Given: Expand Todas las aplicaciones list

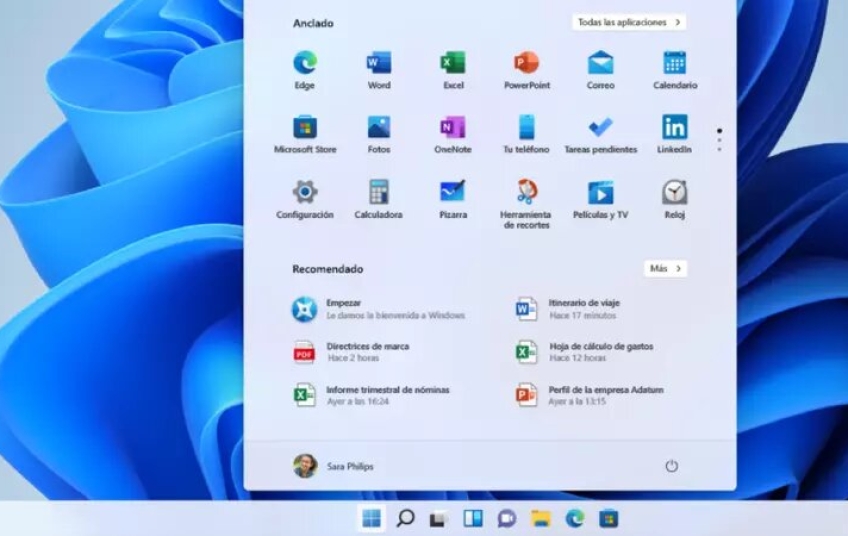Looking at the screenshot, I should point(629,22).
